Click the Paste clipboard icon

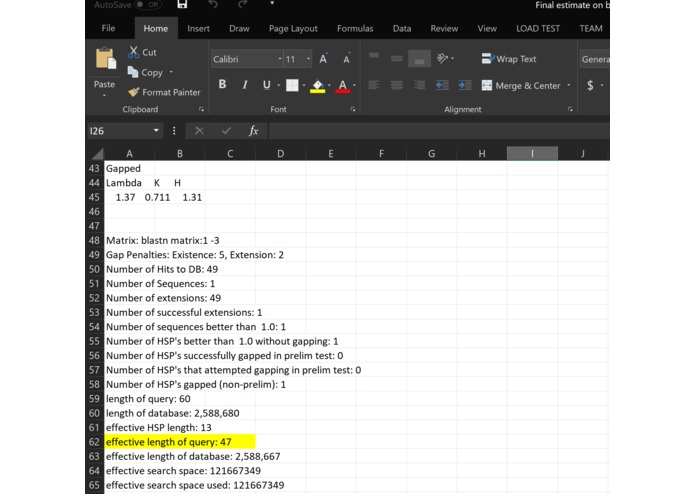105,58
